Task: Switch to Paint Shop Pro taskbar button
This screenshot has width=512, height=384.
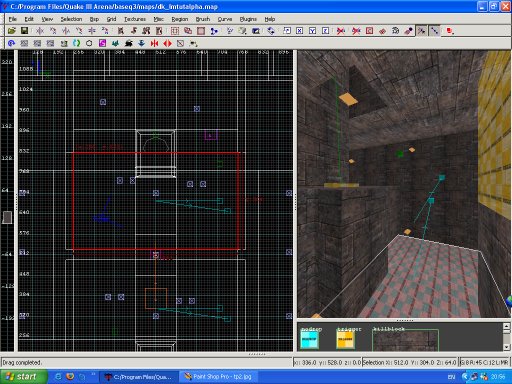Action: pos(219,377)
